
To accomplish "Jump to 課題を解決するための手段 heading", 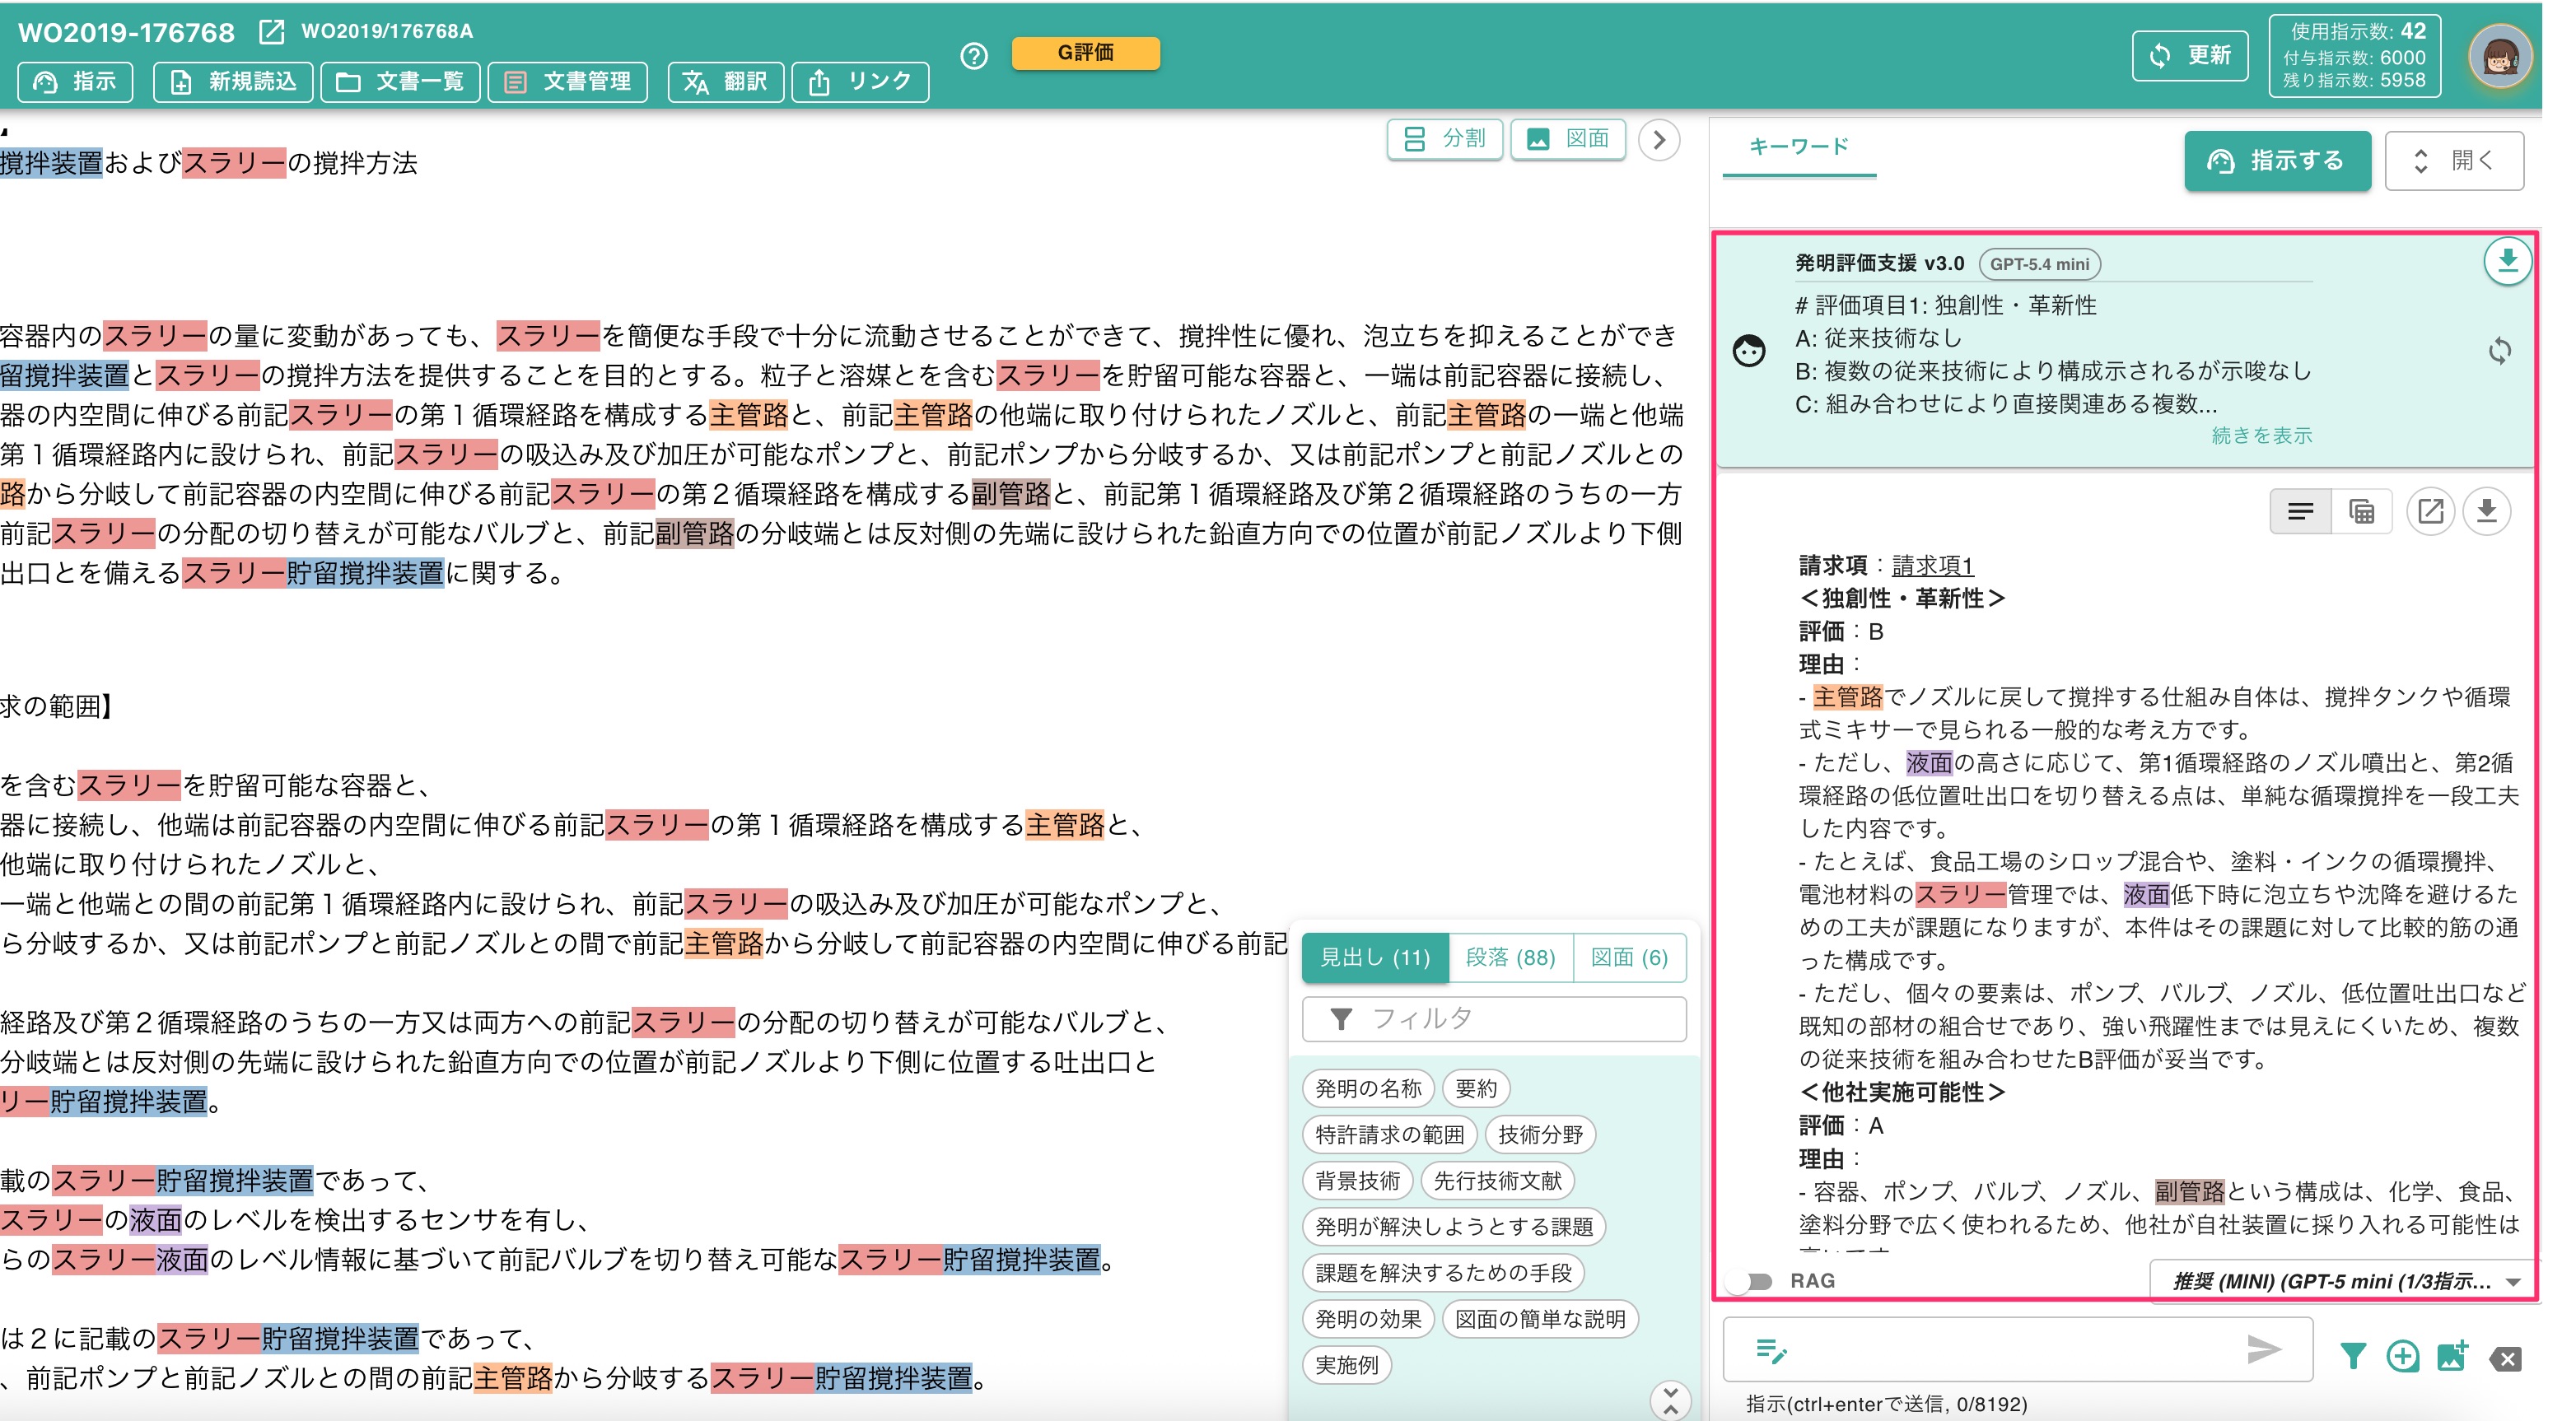I will 1443,1273.
